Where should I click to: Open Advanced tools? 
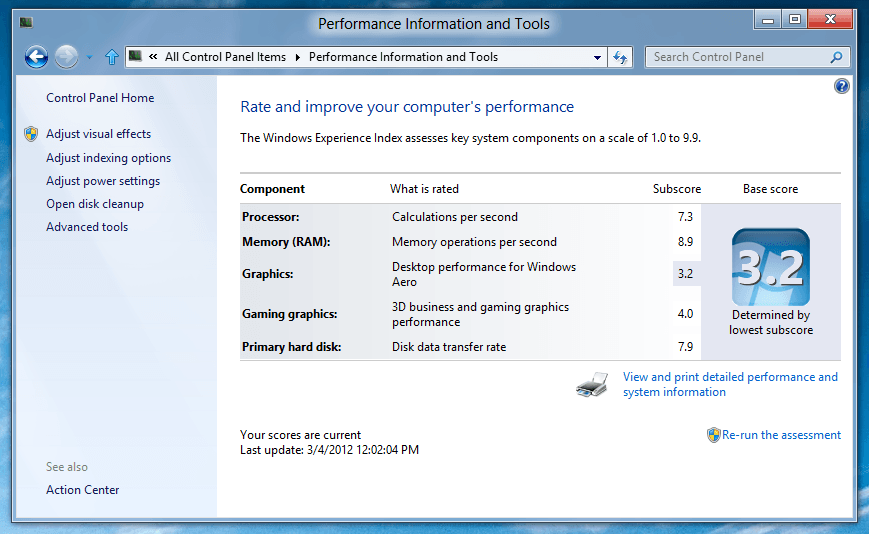pyautogui.click(x=87, y=227)
